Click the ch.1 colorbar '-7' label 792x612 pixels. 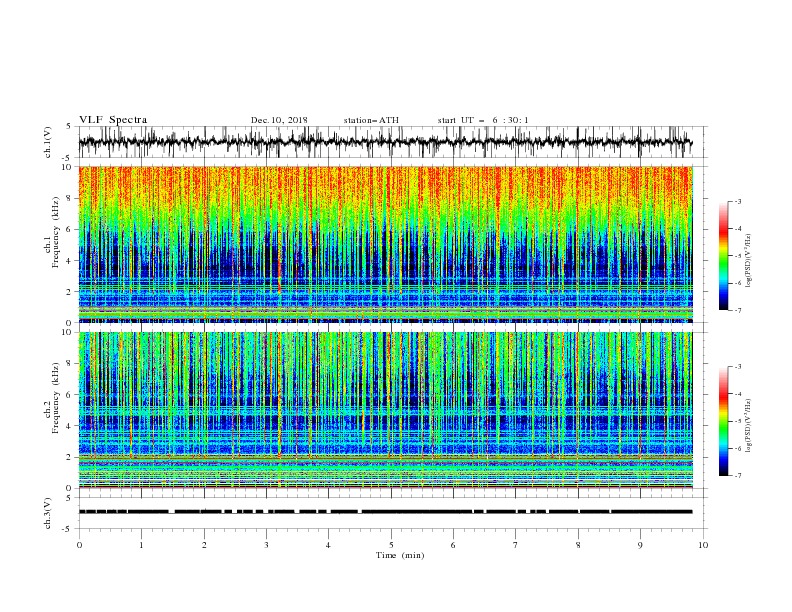click(x=737, y=310)
